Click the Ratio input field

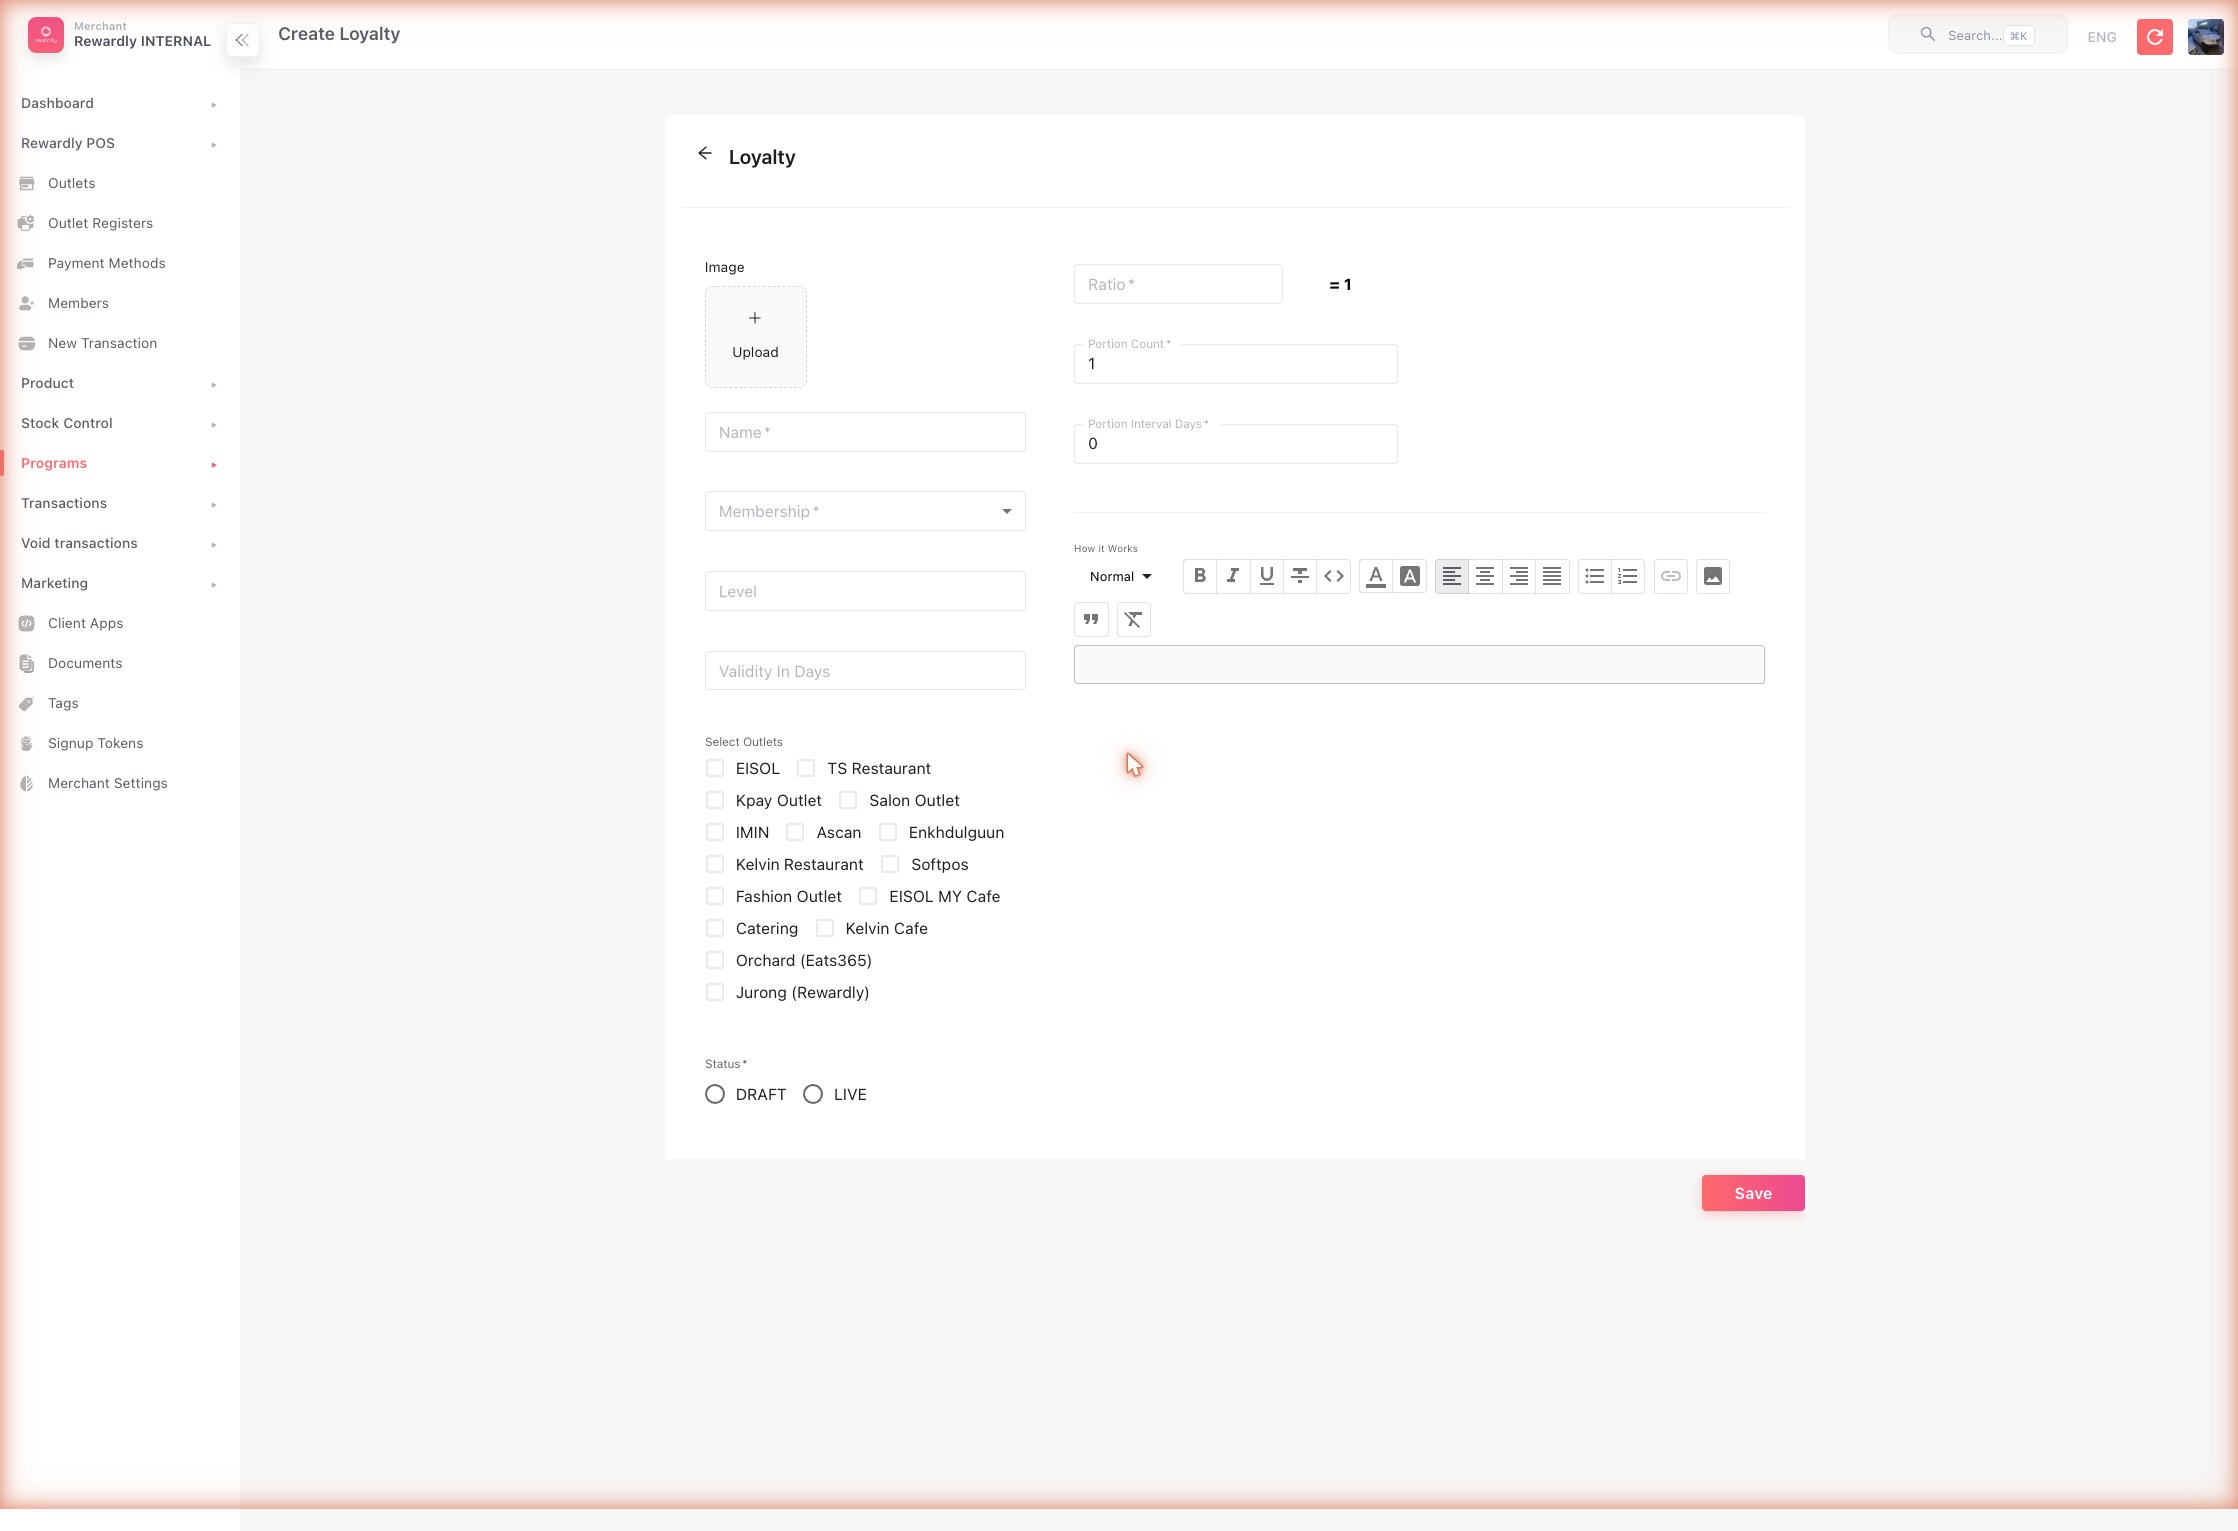point(1178,284)
